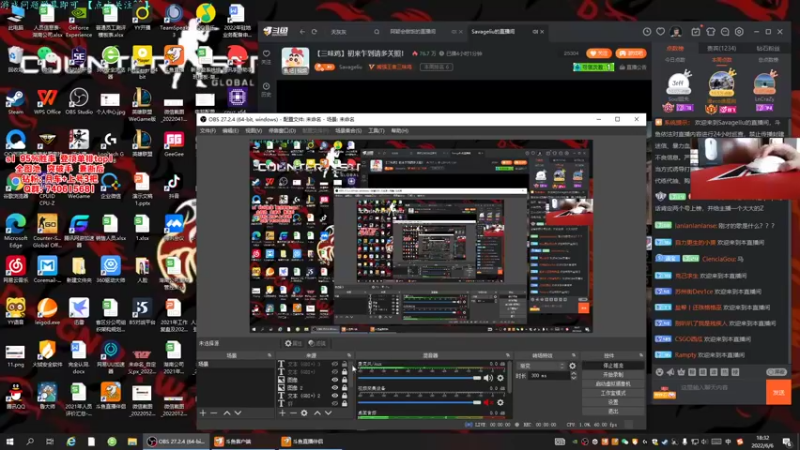This screenshot has height=450, width=800.
Task: Click Stop Streaming button in OBS controls
Action: [x=613, y=365]
